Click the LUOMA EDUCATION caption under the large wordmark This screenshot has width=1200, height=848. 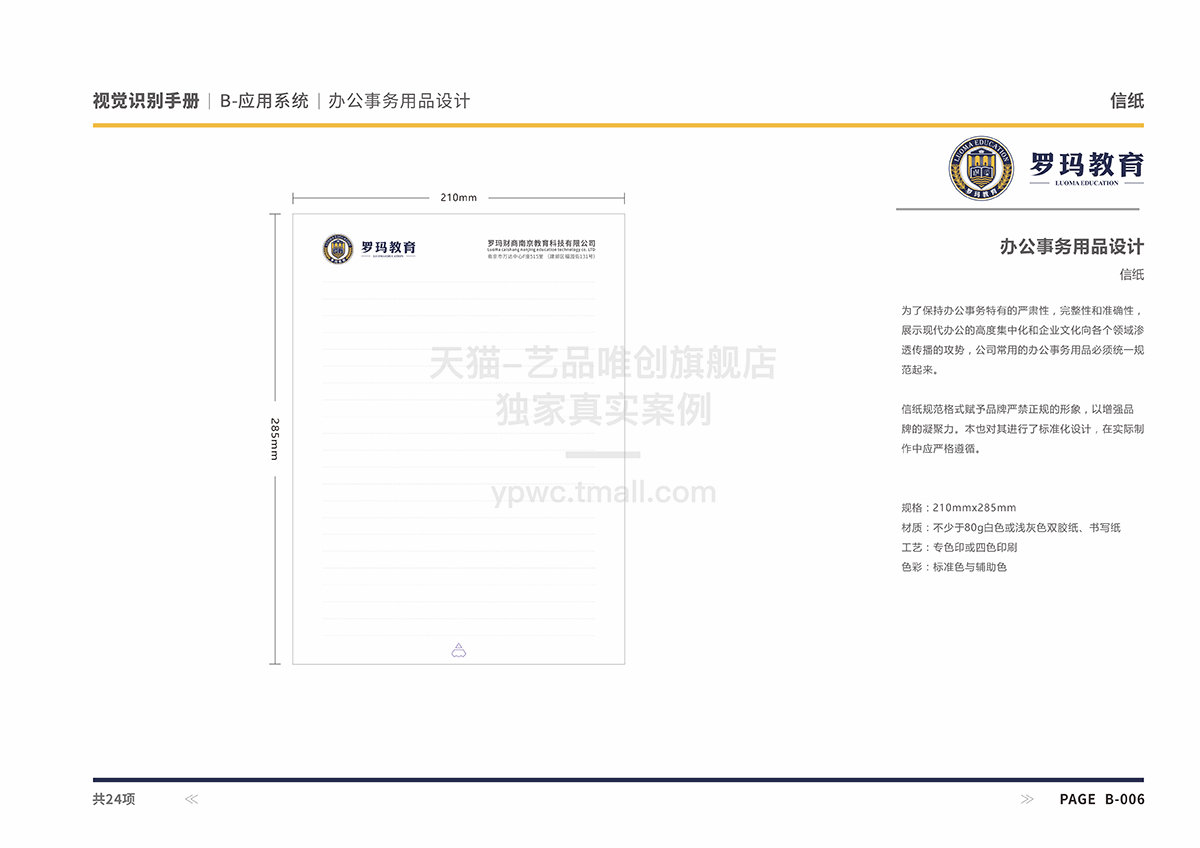1086,183
